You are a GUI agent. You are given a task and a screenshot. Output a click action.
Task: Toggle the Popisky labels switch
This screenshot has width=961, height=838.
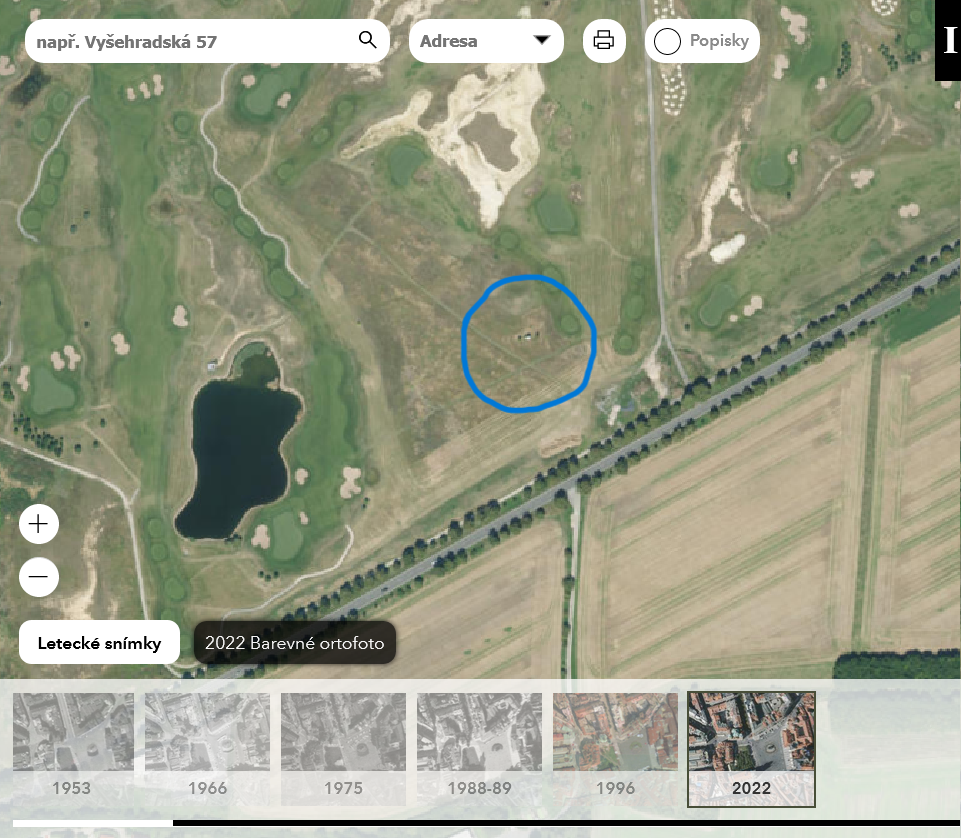(702, 41)
